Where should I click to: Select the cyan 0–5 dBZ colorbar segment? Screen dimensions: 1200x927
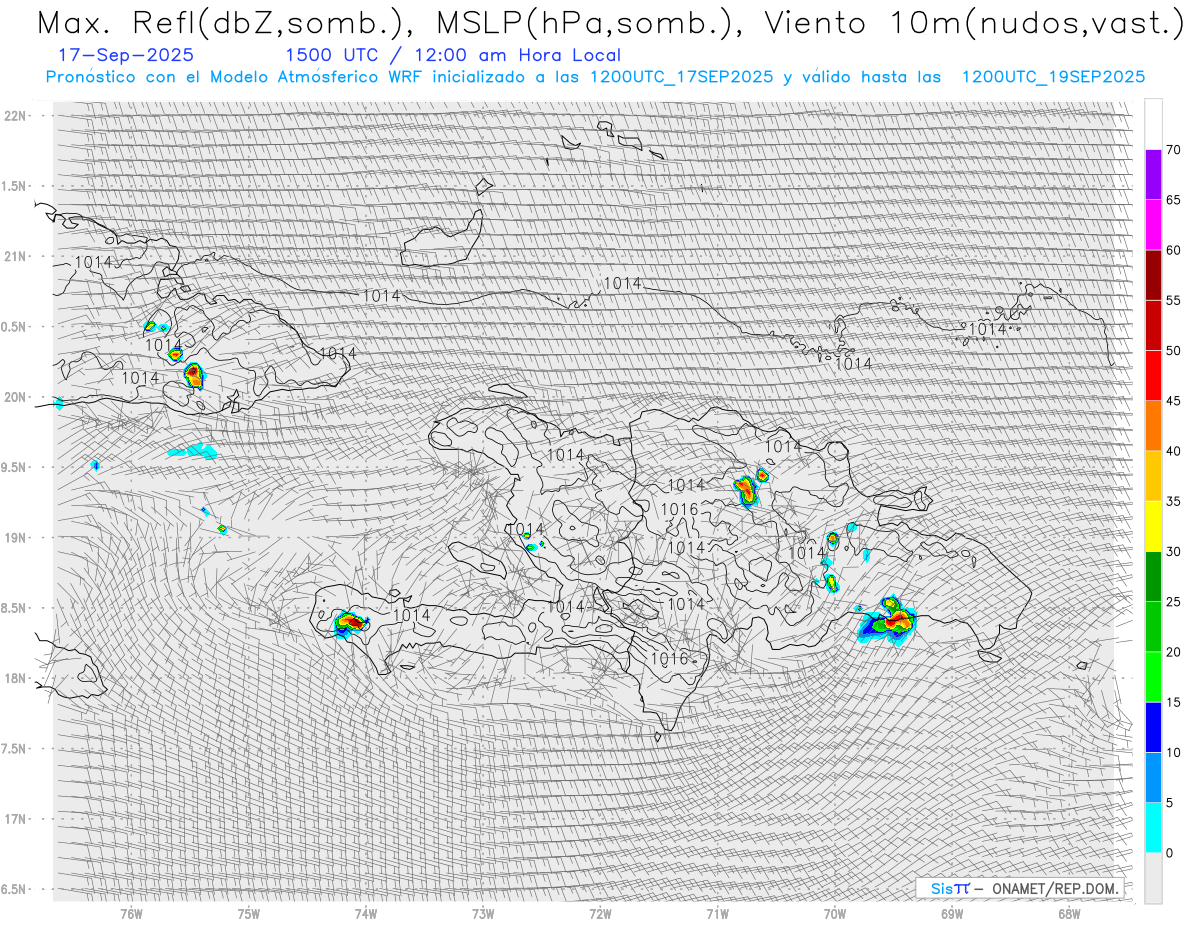[x=1153, y=827]
